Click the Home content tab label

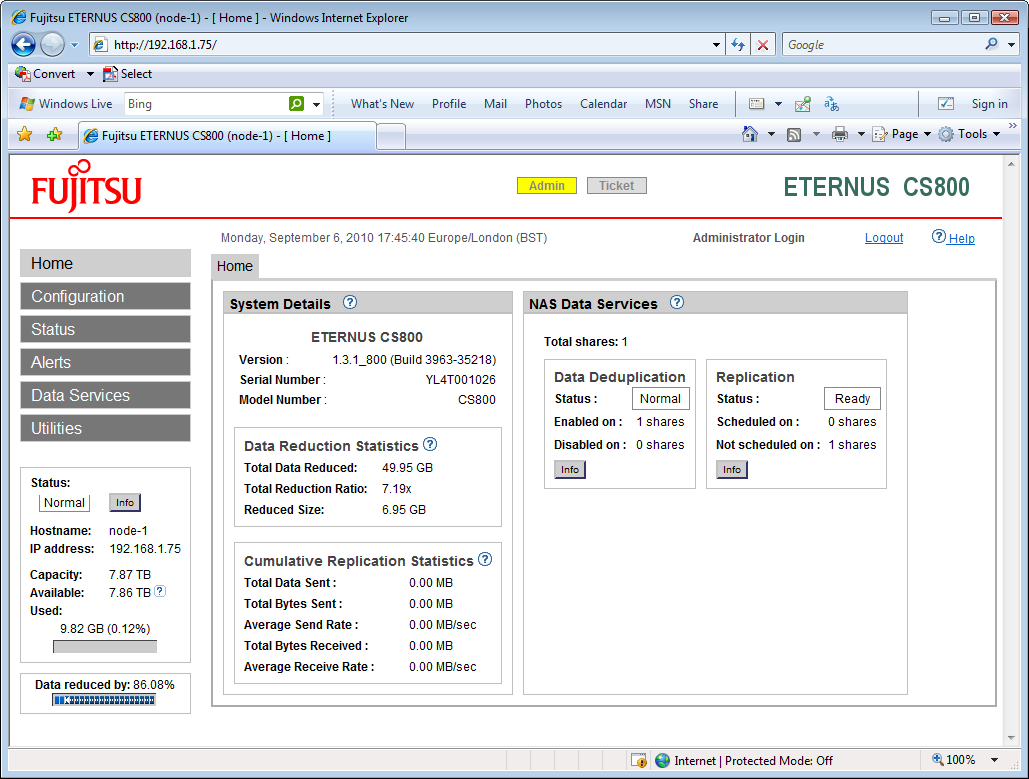click(x=234, y=266)
